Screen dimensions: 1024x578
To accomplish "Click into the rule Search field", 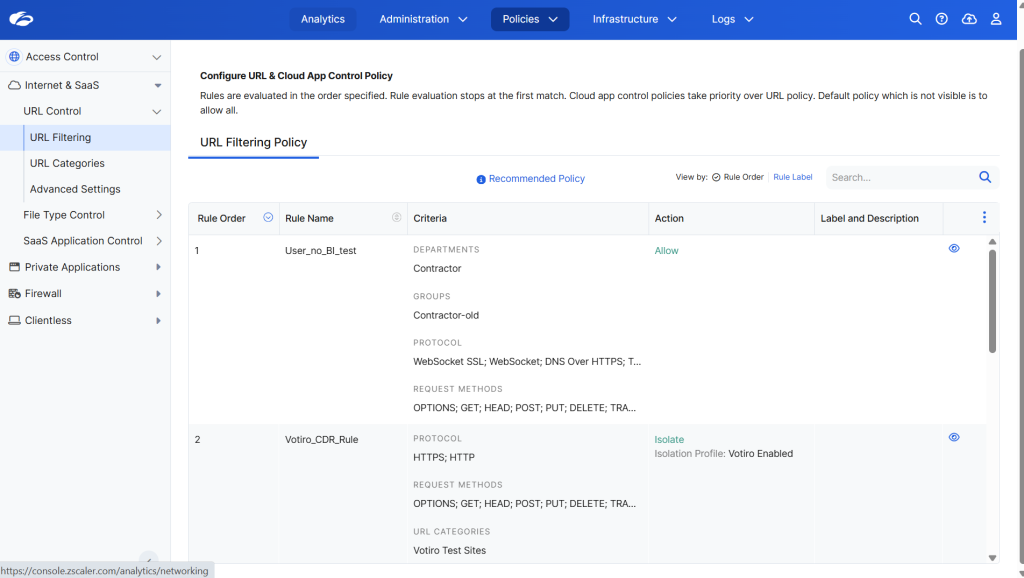I will coord(901,177).
